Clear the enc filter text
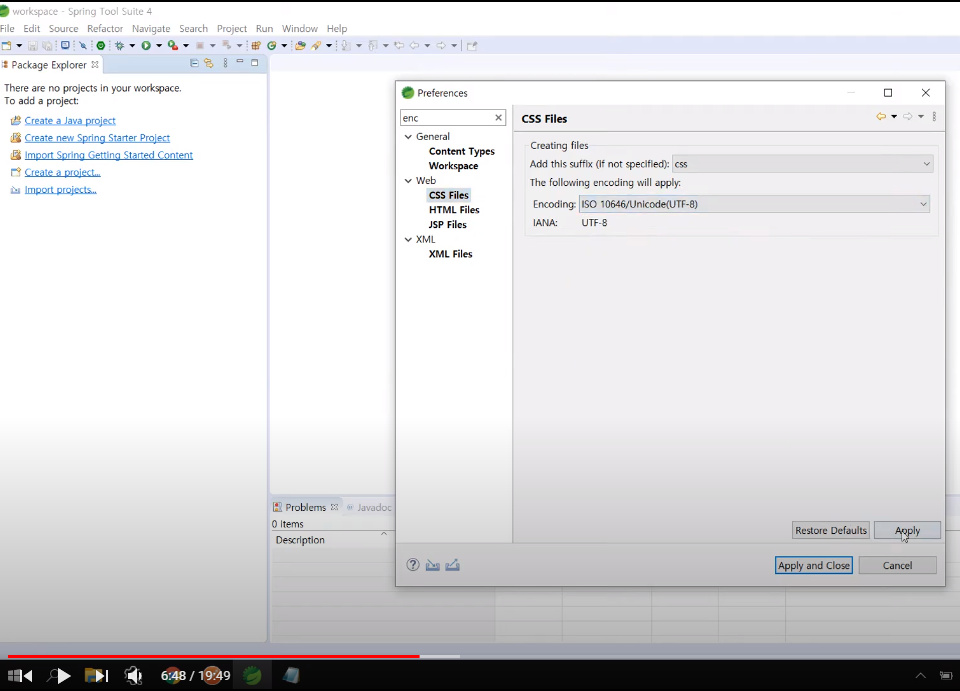 tap(498, 118)
